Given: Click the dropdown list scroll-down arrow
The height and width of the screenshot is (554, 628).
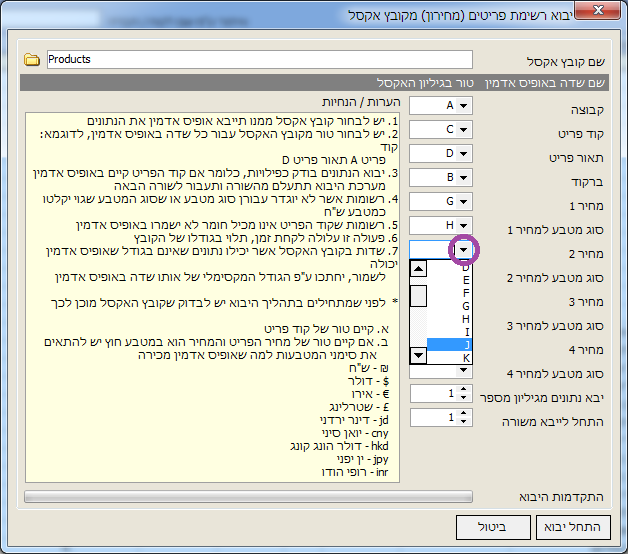Looking at the screenshot, I should 419,354.
